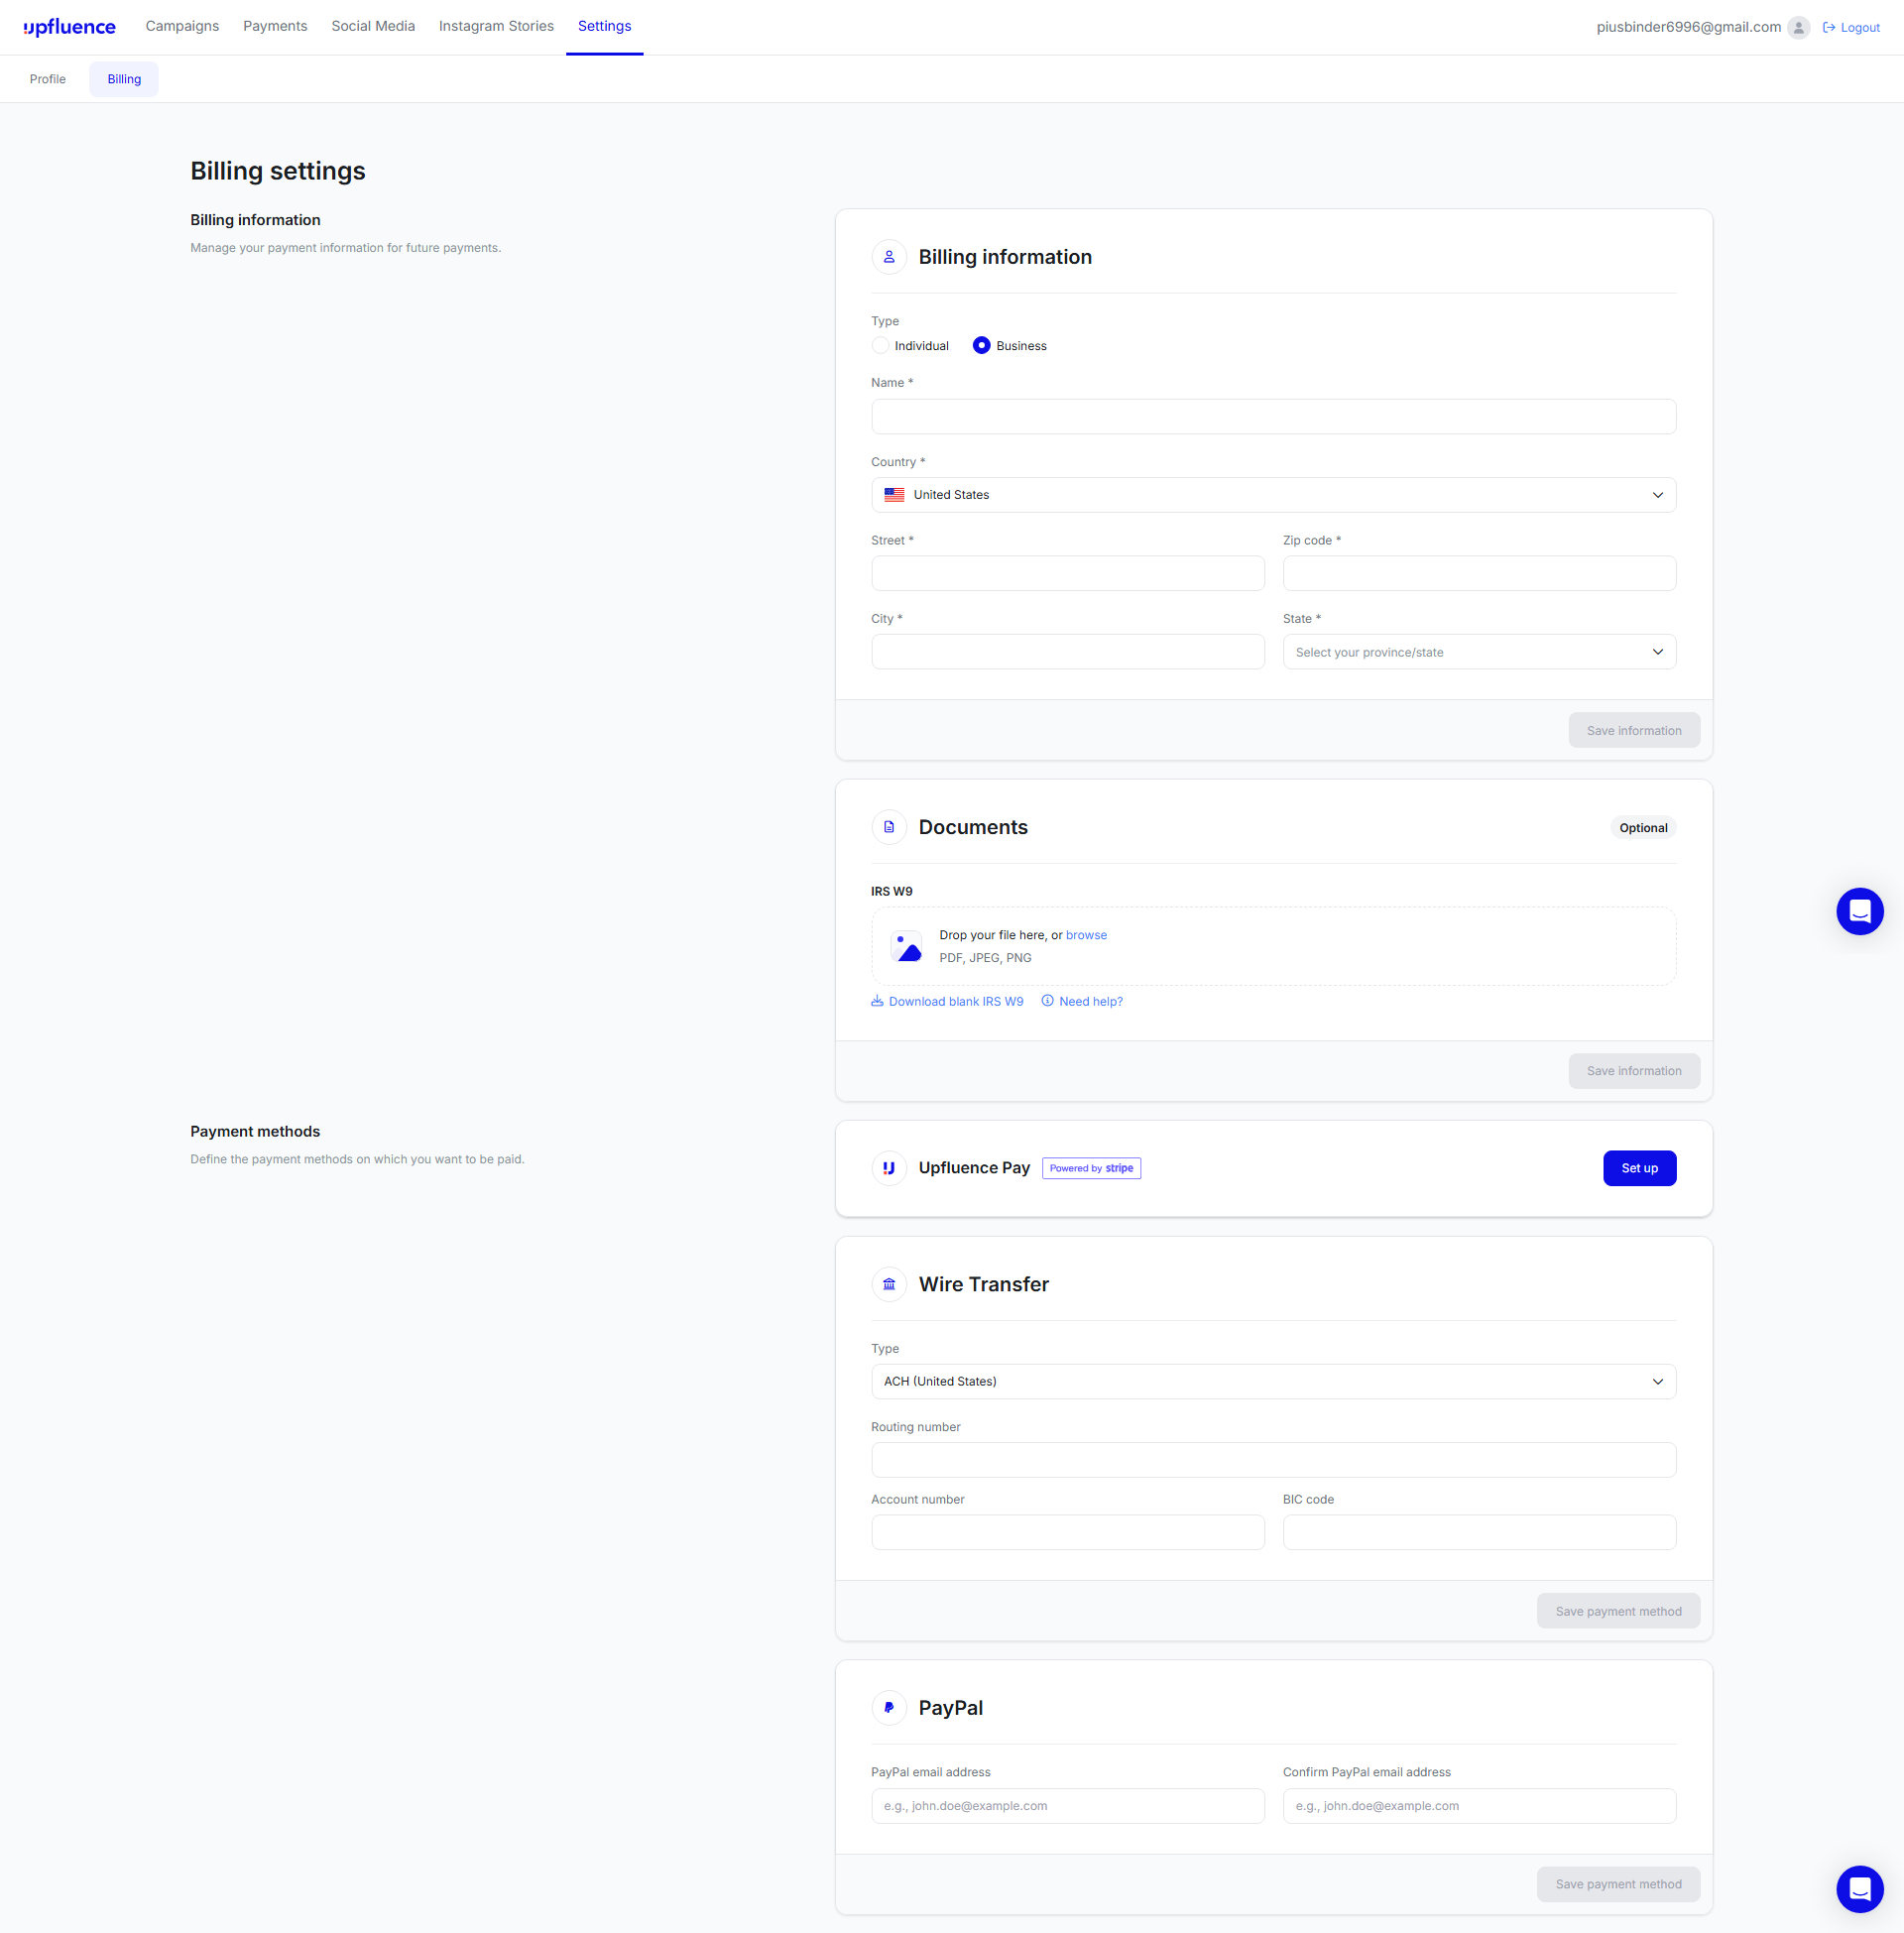
Task: Focus the City input field
Action: (1068, 652)
